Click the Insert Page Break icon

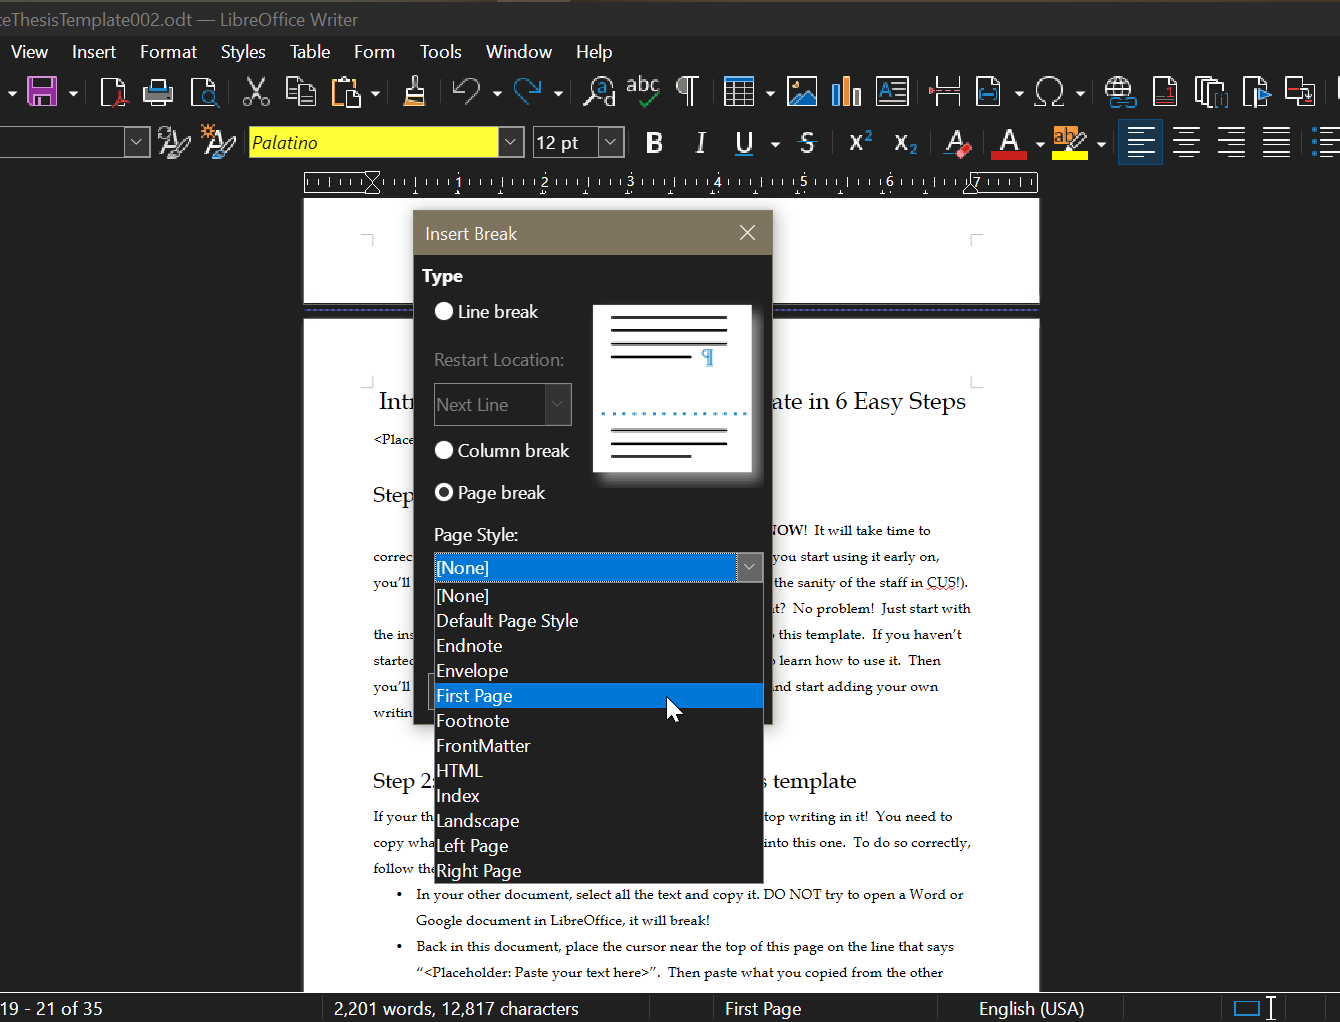click(944, 92)
